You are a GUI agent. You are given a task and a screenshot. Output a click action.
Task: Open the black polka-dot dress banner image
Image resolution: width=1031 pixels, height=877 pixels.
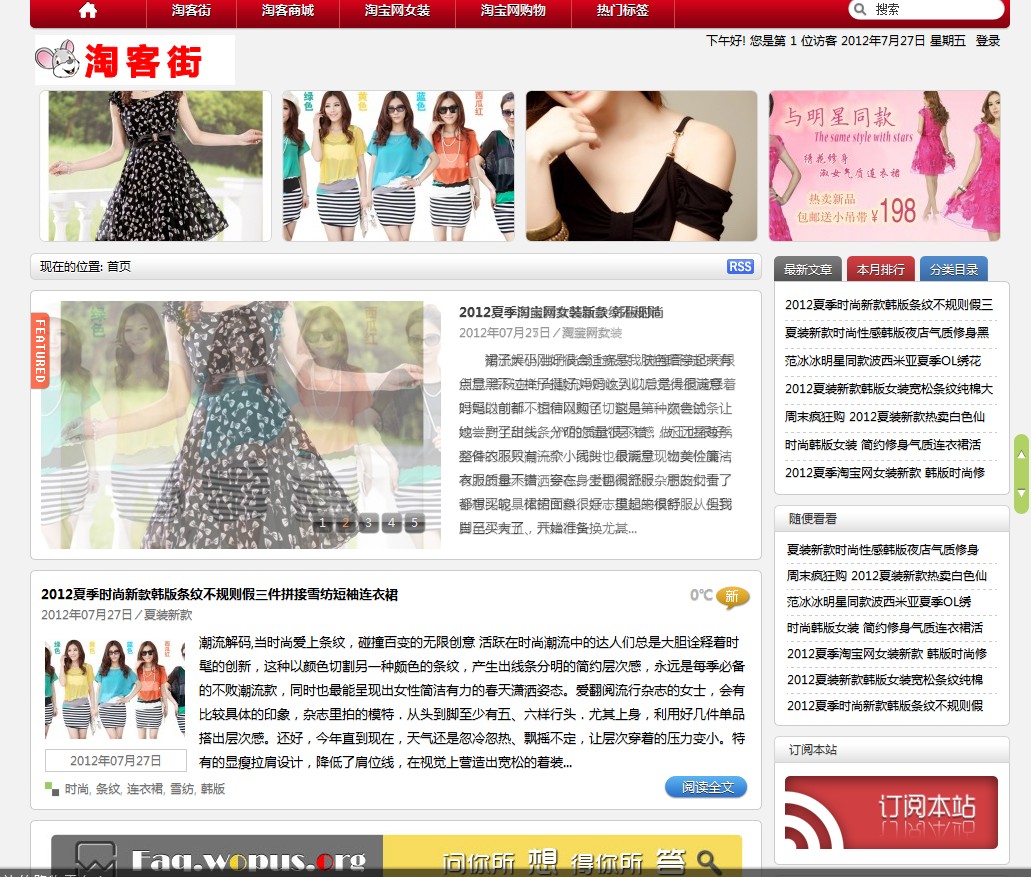tap(155, 166)
